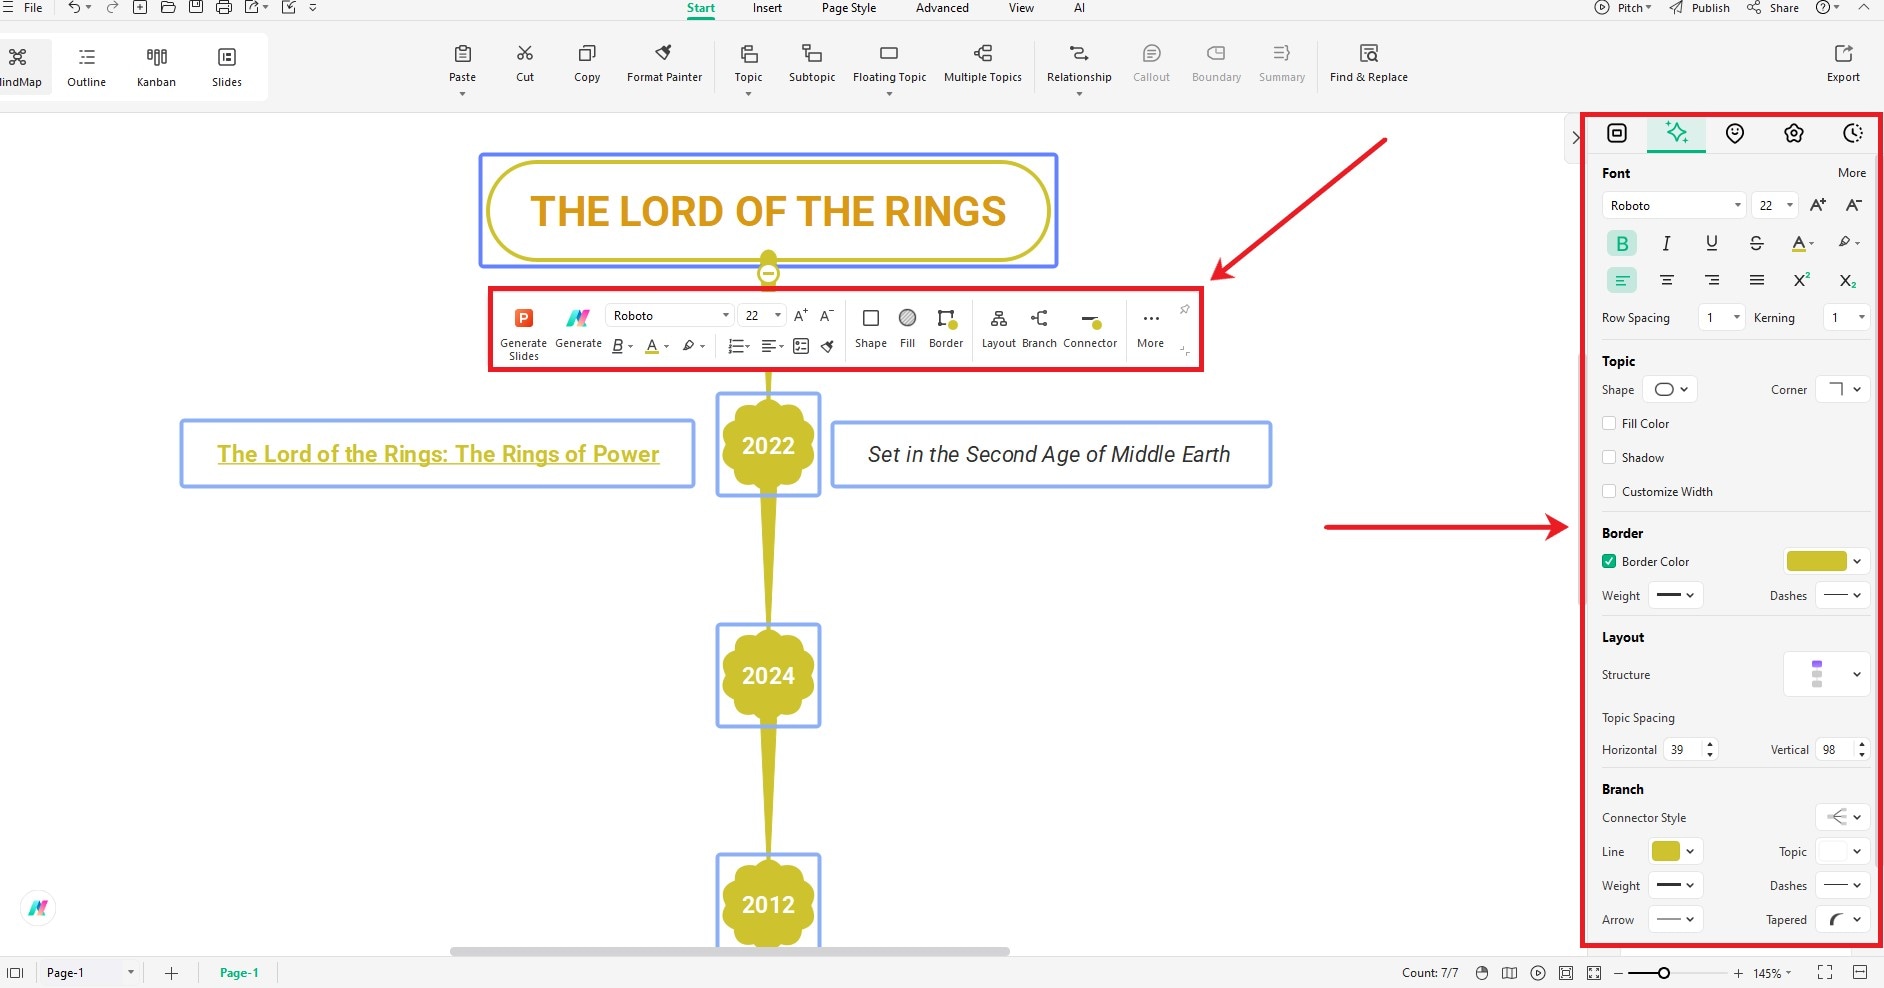The width and height of the screenshot is (1884, 988).
Task: Open the sticker/emoji panel tab in the sidebar
Action: [1735, 133]
